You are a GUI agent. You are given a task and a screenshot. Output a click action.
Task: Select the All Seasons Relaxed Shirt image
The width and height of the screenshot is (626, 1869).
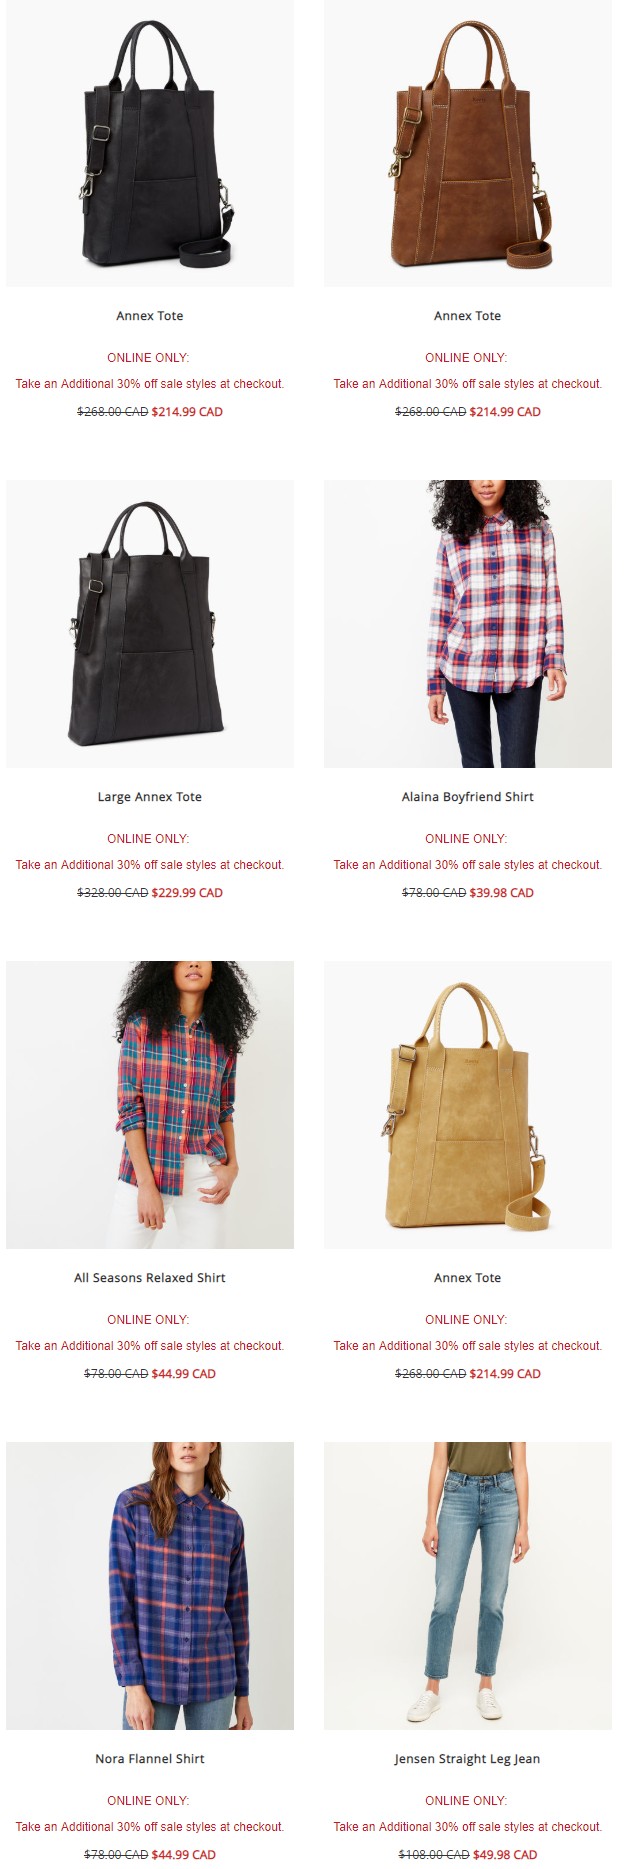[150, 1105]
